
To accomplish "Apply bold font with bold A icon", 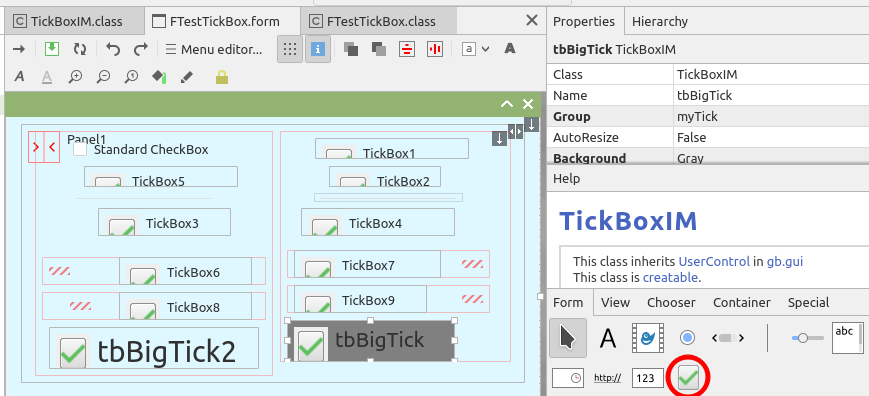I will tap(510, 49).
